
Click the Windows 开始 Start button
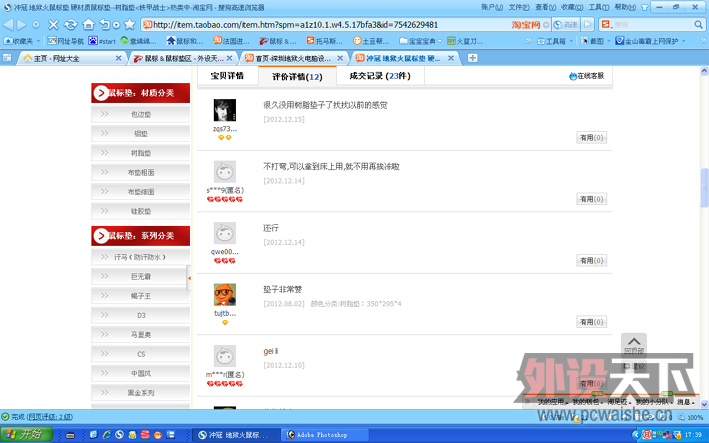26,435
